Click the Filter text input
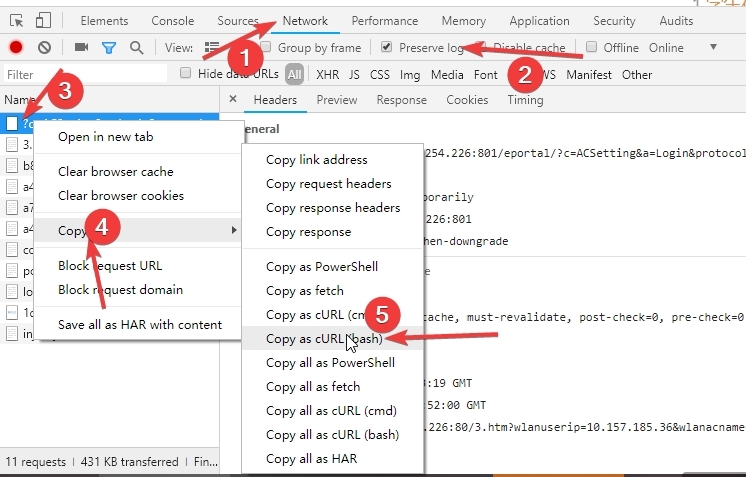The image size is (746, 477). point(86,75)
